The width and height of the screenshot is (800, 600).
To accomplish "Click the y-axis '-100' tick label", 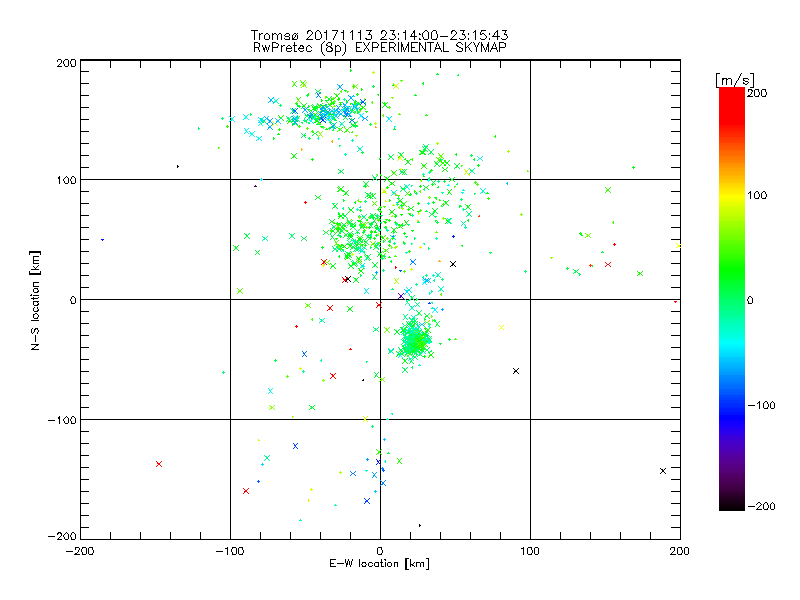I will 62,420.
